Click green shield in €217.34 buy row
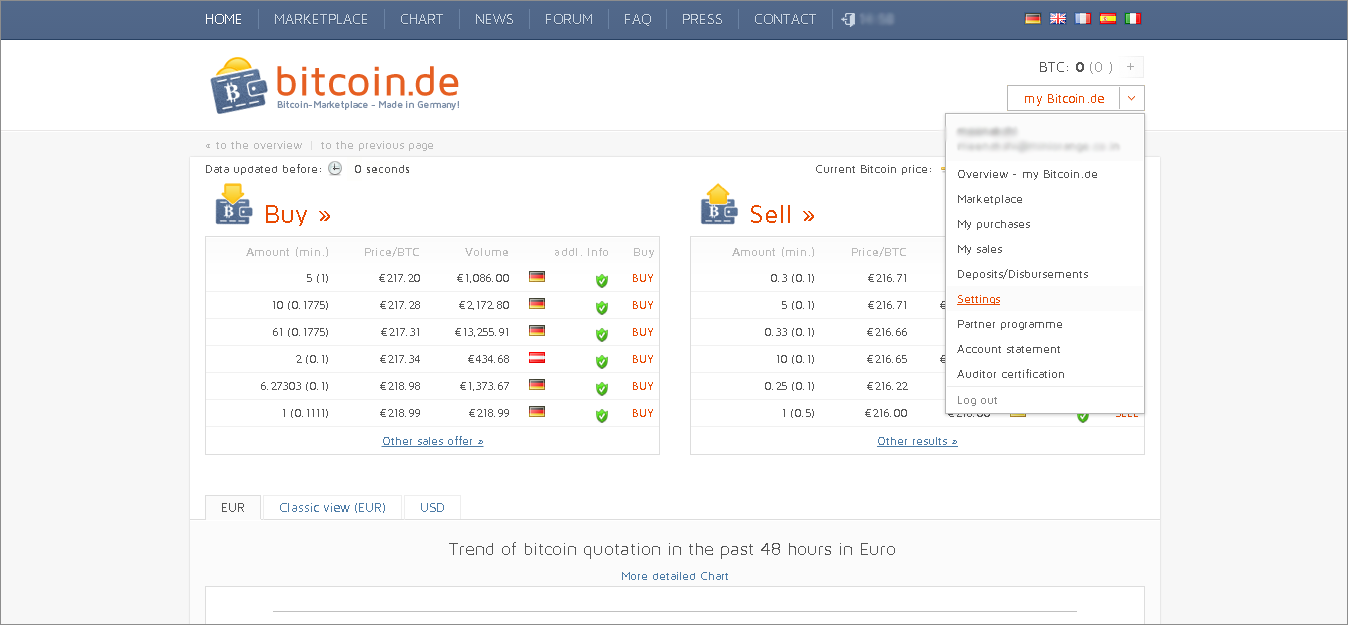Screen dimensions: 1348x625 coord(602,361)
